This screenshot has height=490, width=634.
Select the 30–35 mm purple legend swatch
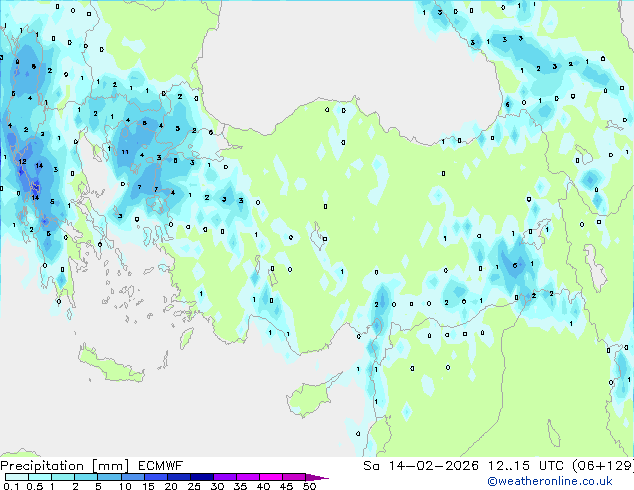pyautogui.click(x=224, y=477)
